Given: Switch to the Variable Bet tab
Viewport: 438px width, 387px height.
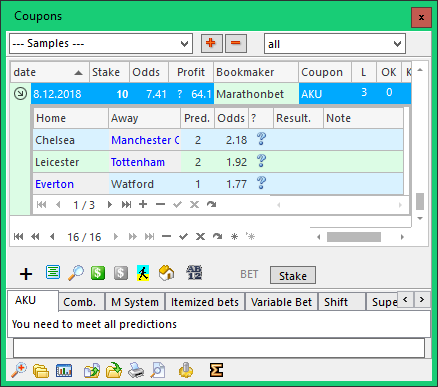Looking at the screenshot, I should [x=281, y=302].
